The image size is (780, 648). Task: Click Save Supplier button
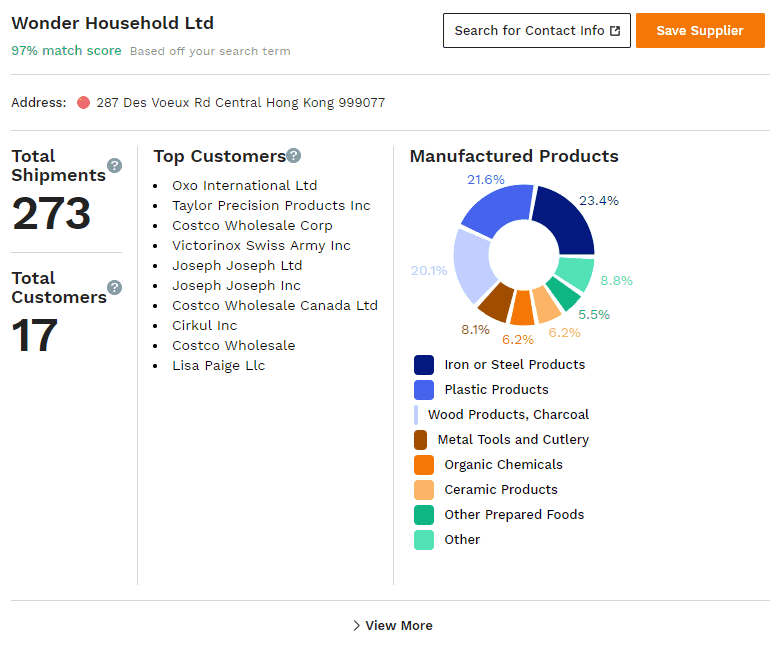pos(700,30)
